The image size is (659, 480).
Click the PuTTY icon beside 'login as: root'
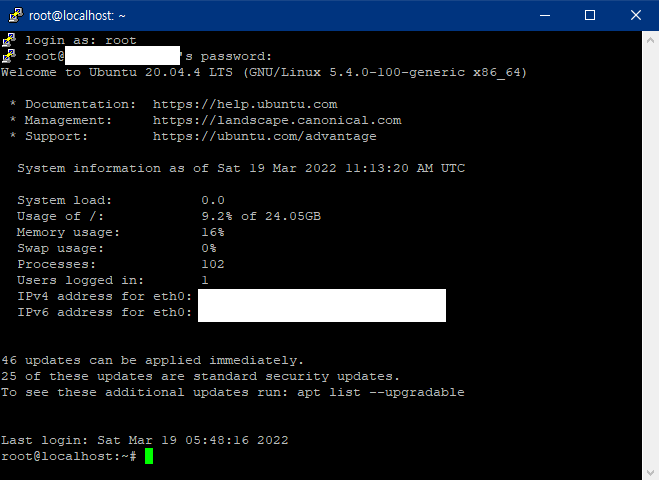tap(9, 40)
